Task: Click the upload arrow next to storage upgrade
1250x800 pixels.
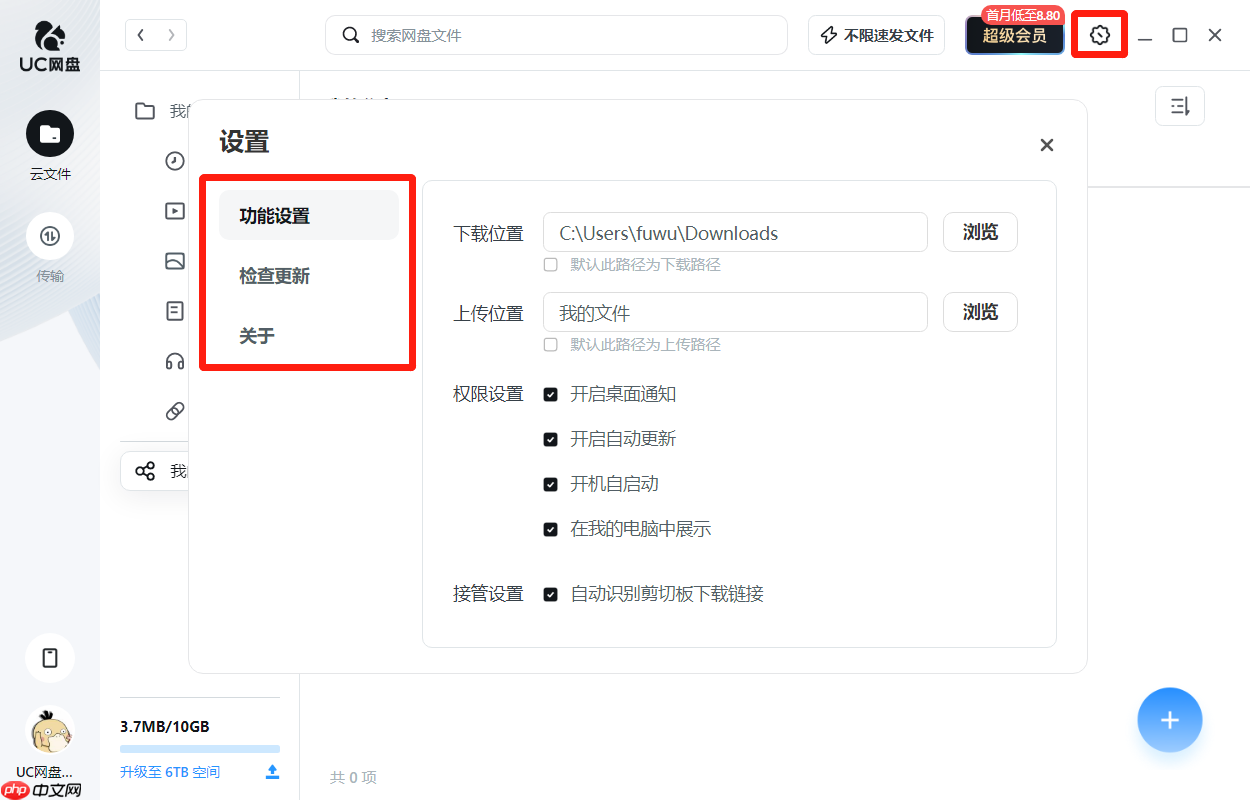Action: click(x=272, y=772)
